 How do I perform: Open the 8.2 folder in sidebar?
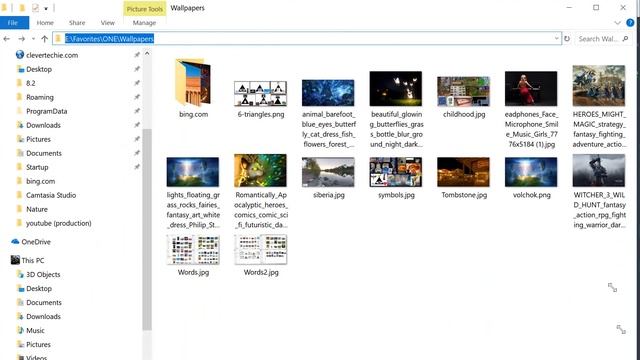click(x=31, y=83)
